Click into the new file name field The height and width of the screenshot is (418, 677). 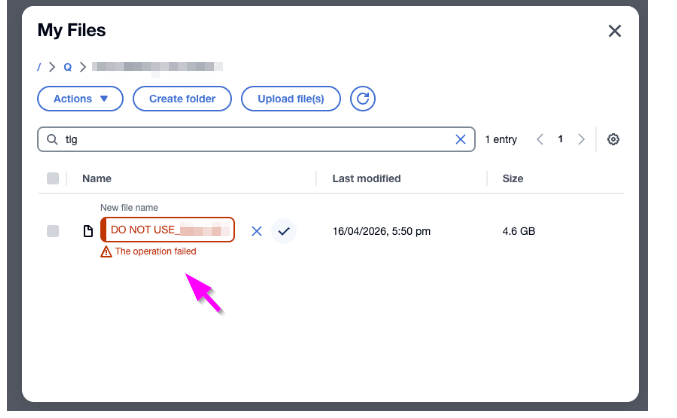170,230
